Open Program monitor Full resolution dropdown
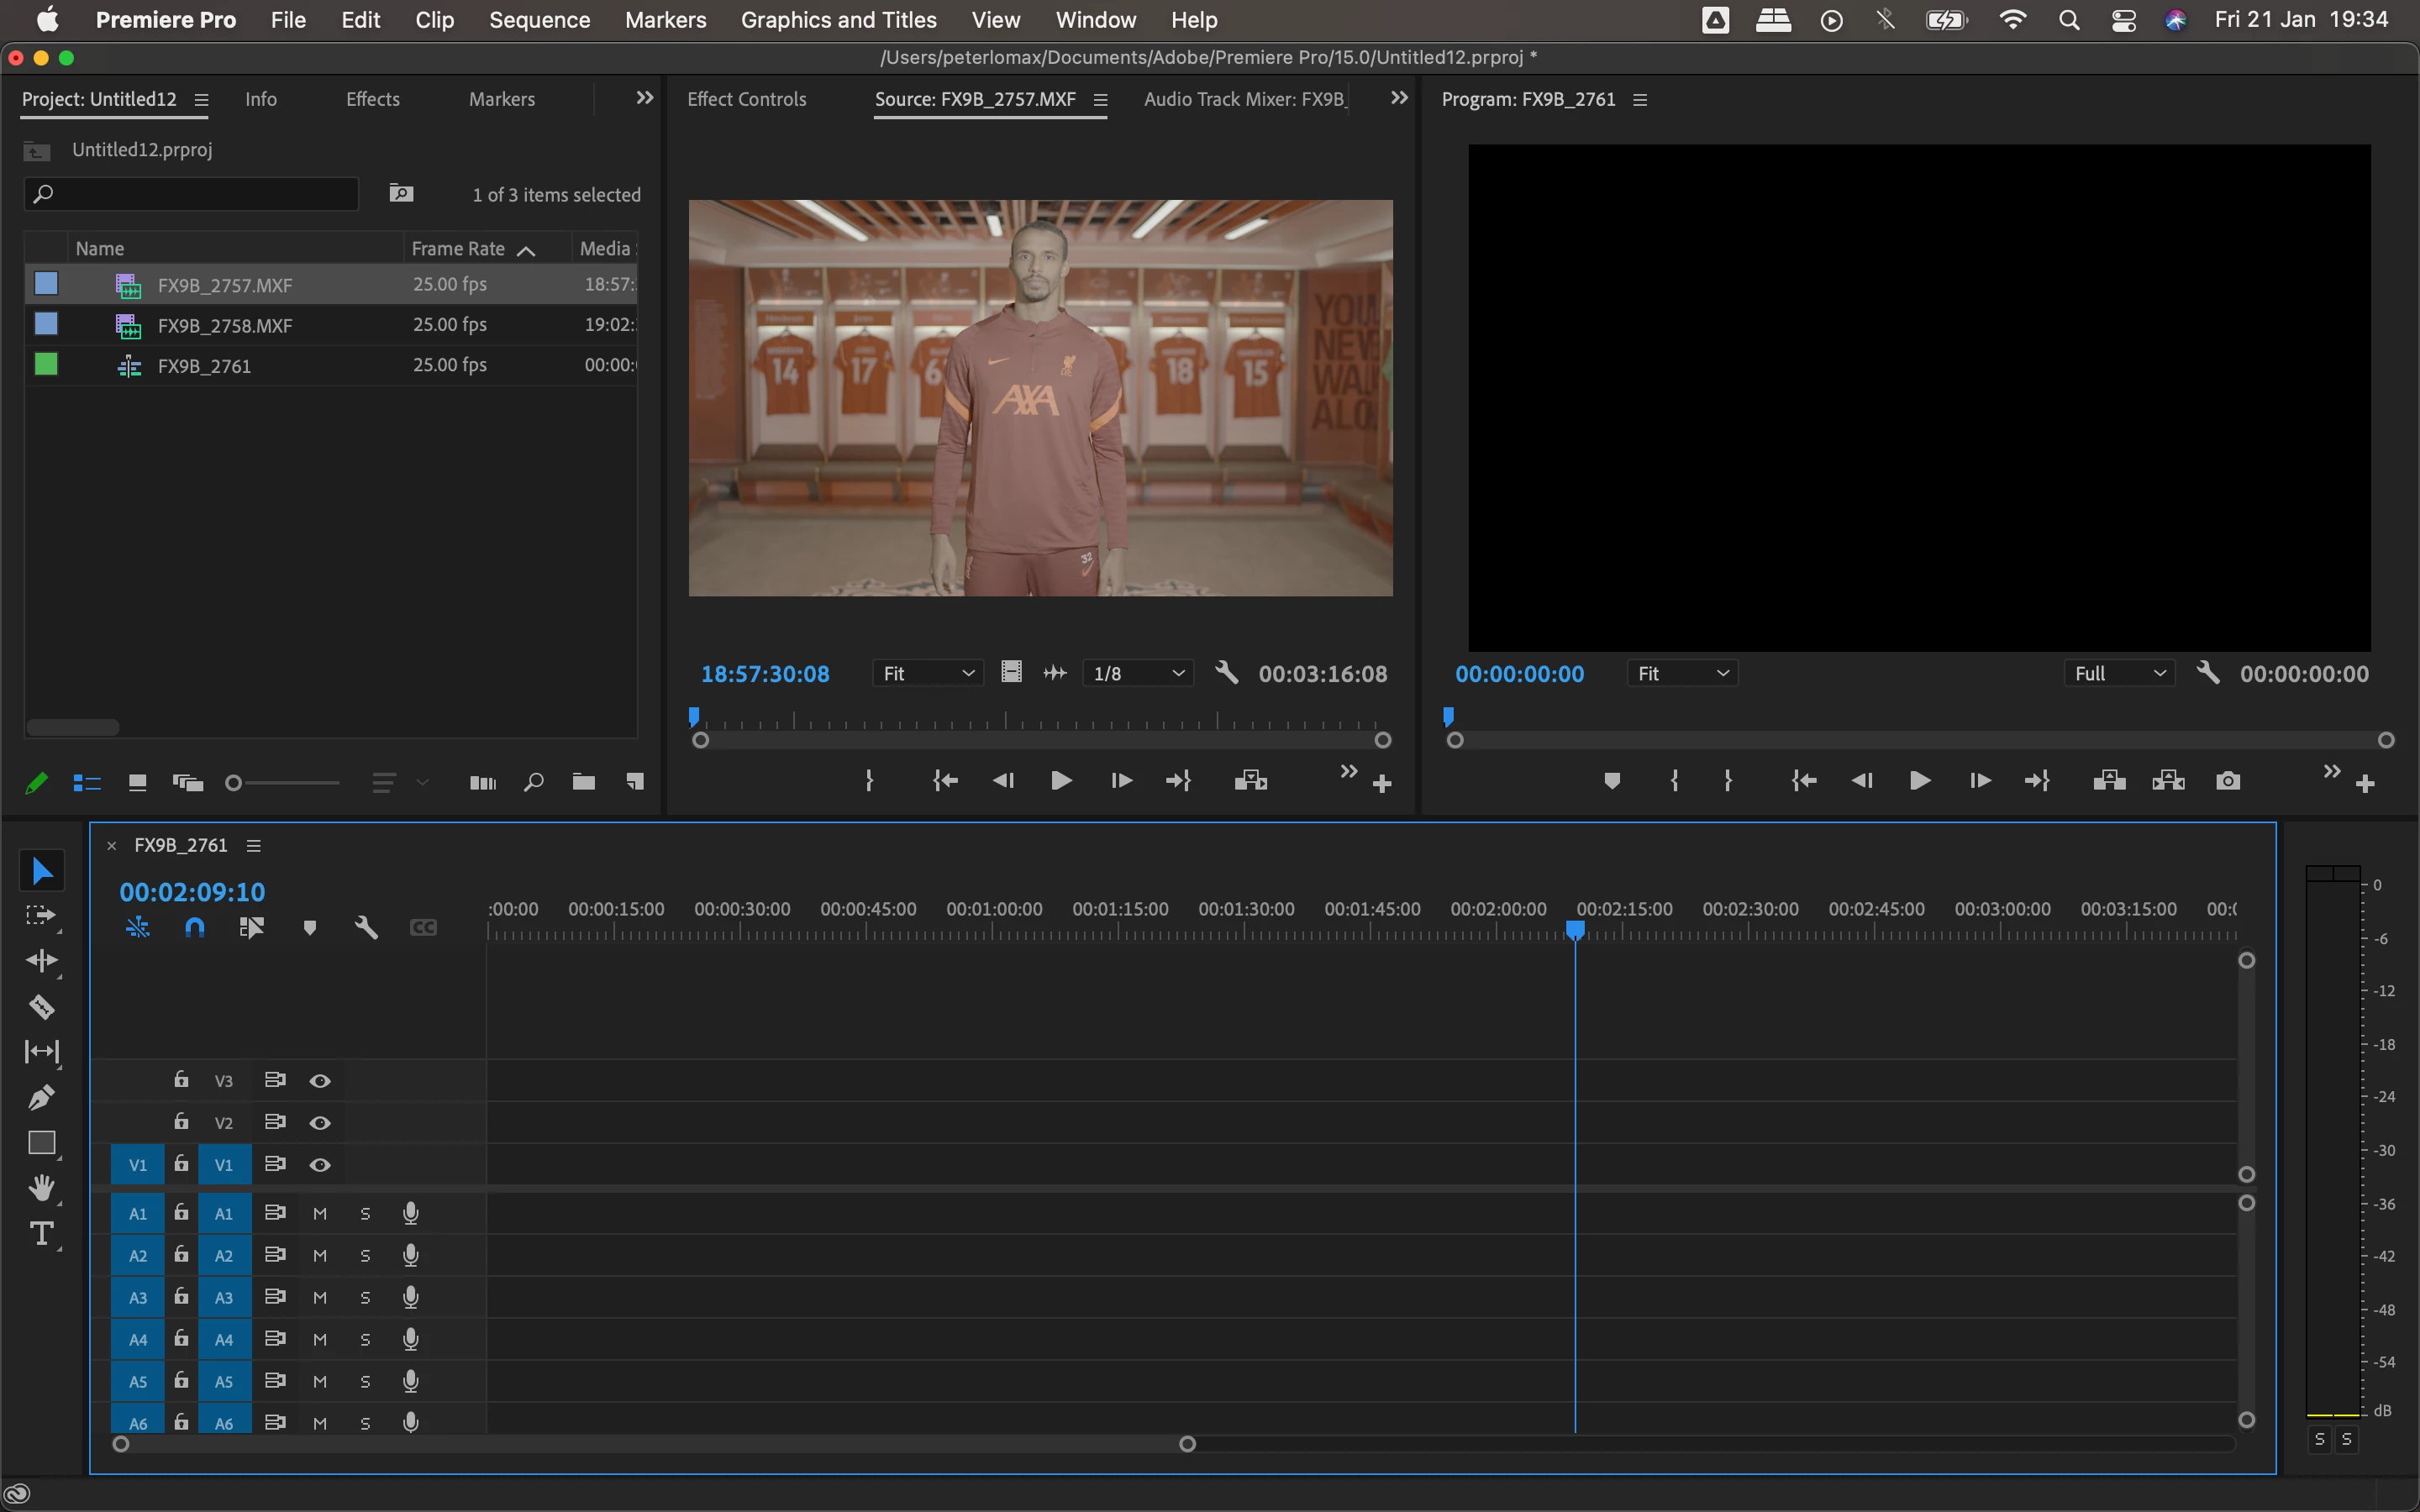The width and height of the screenshot is (2420, 1512). (x=2118, y=673)
